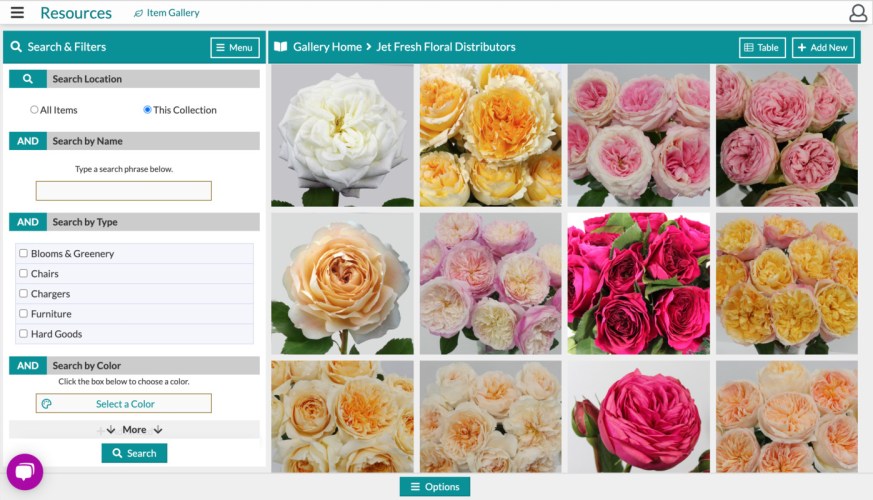Image resolution: width=873 pixels, height=500 pixels.
Task: Enable the Hard Goods type filter
Action: (23, 334)
